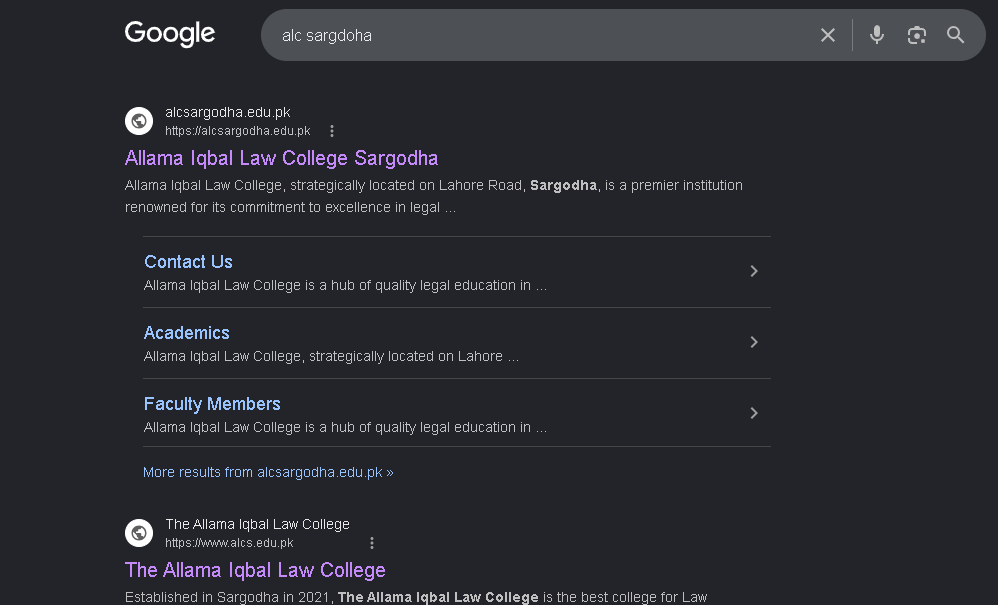Viewport: 998px width, 605px height.
Task: Open Allama Iqbal Law College Sargodha result
Action: [x=281, y=158]
